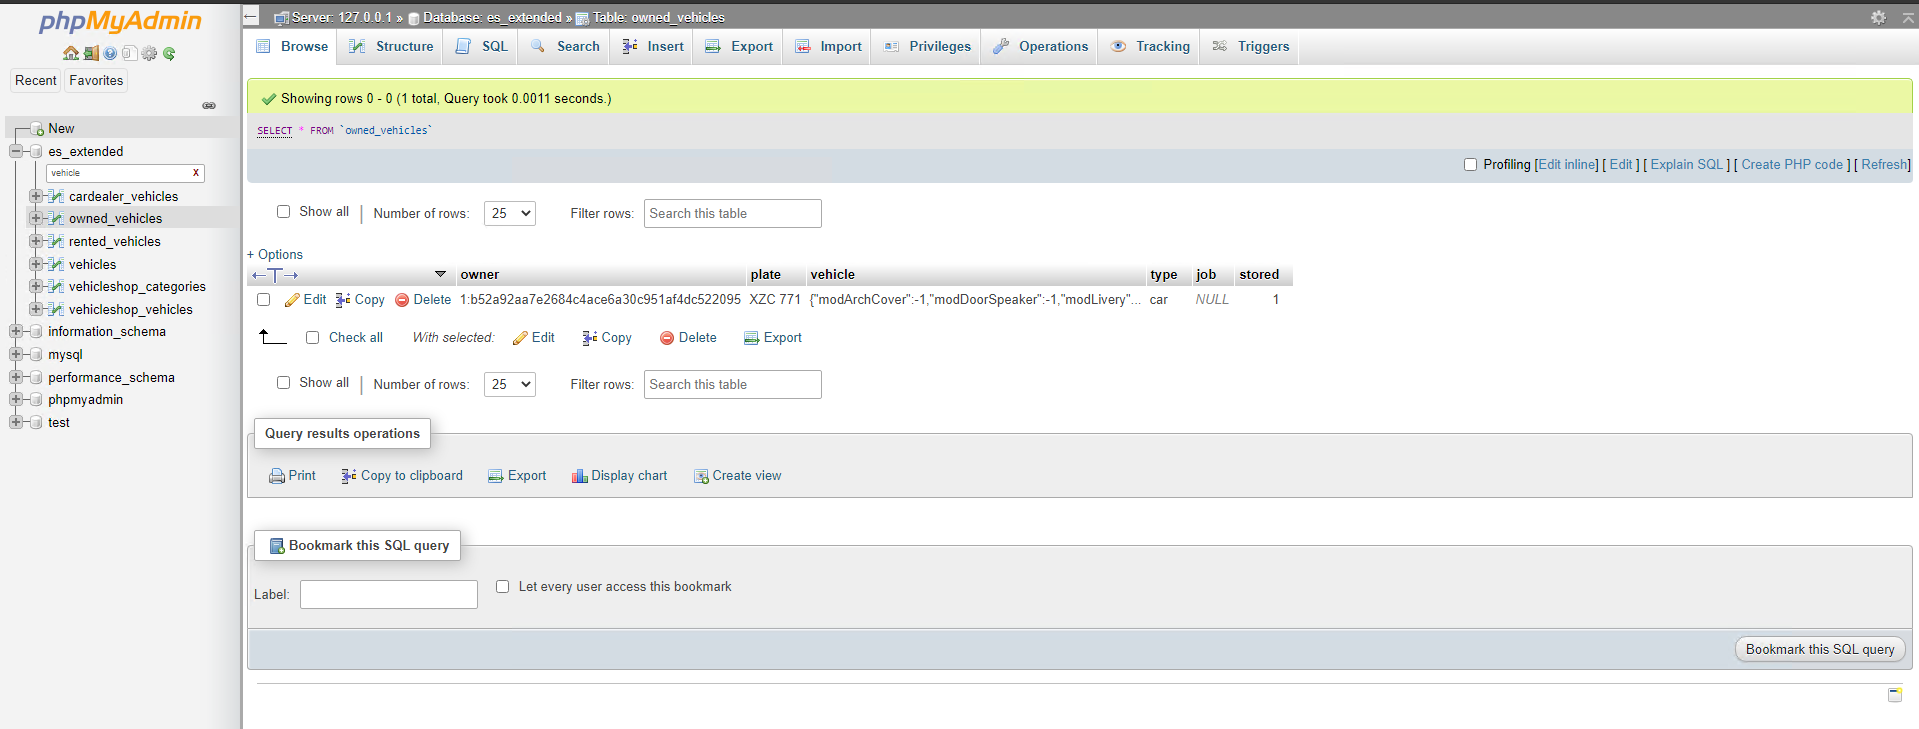Open the SQL console icon at bottom right
The width and height of the screenshot is (1919, 729).
click(x=1894, y=694)
